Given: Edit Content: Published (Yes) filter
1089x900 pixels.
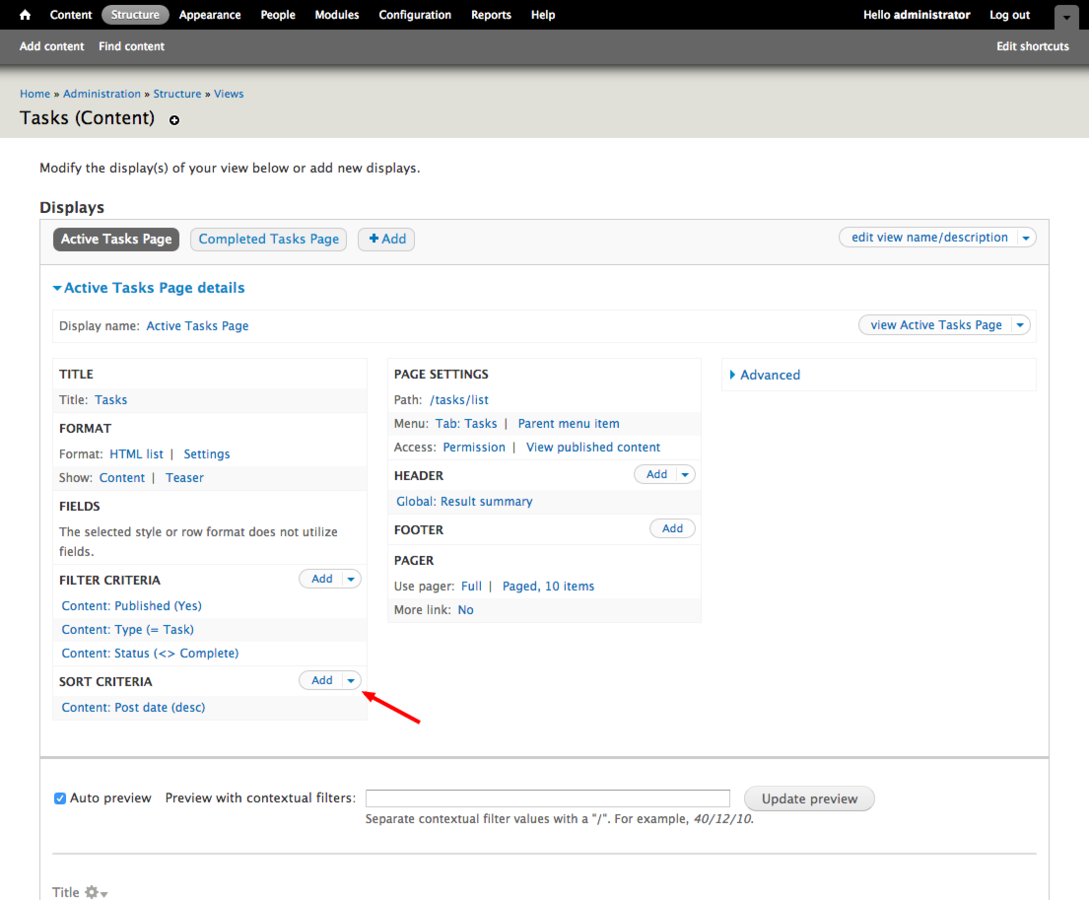Looking at the screenshot, I should pyautogui.click(x=132, y=606).
